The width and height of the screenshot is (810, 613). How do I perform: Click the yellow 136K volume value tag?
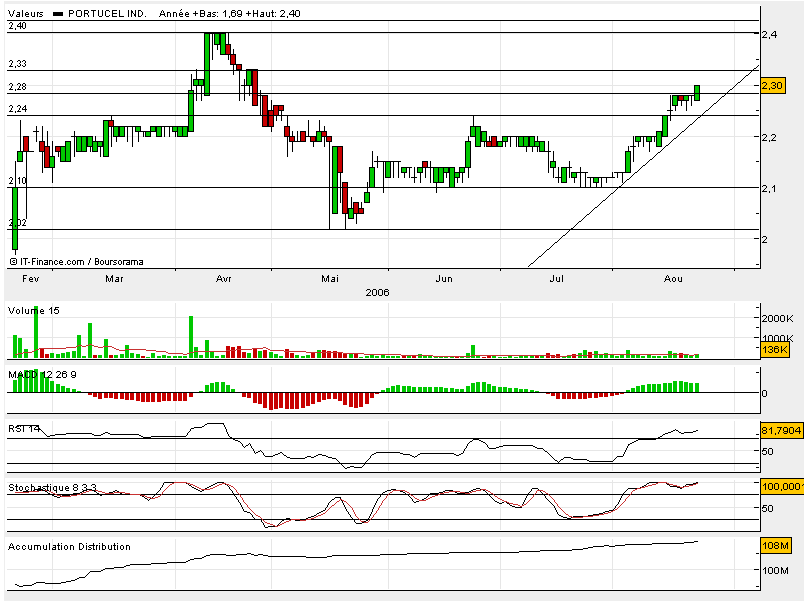[775, 350]
